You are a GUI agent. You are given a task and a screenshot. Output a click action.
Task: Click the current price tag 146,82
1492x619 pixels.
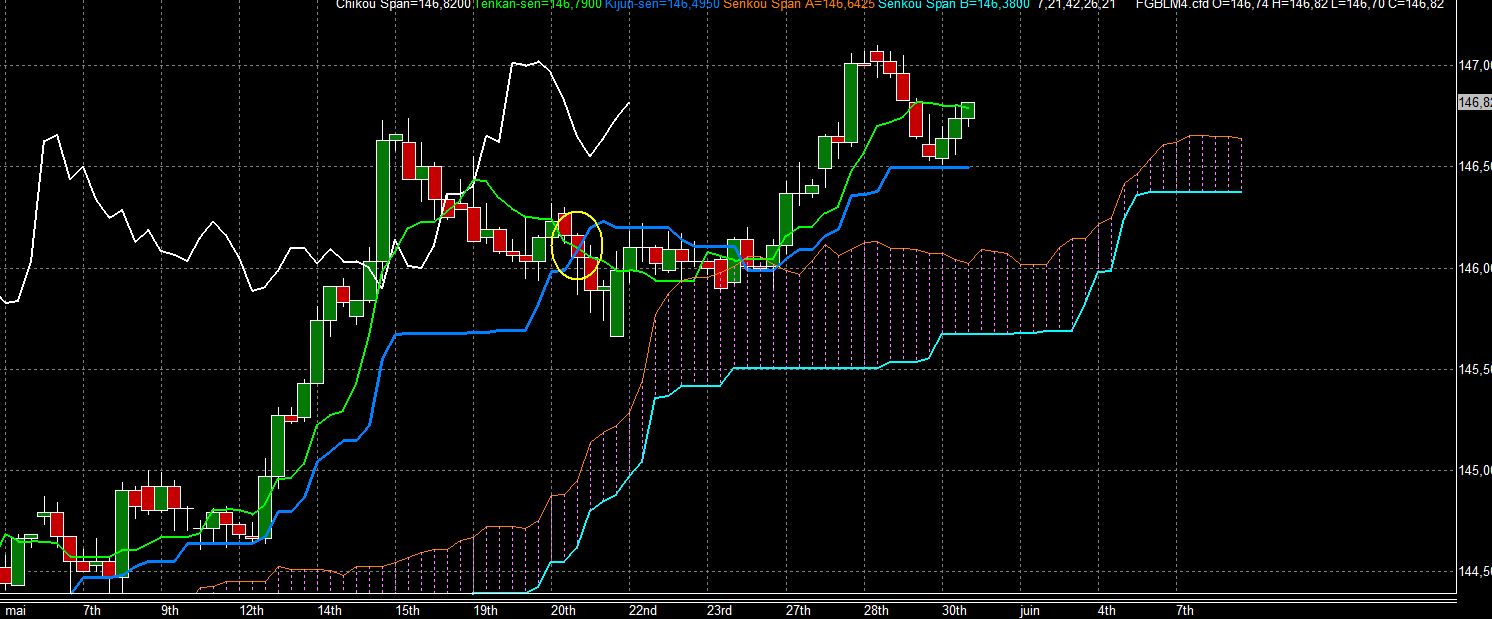(1475, 103)
